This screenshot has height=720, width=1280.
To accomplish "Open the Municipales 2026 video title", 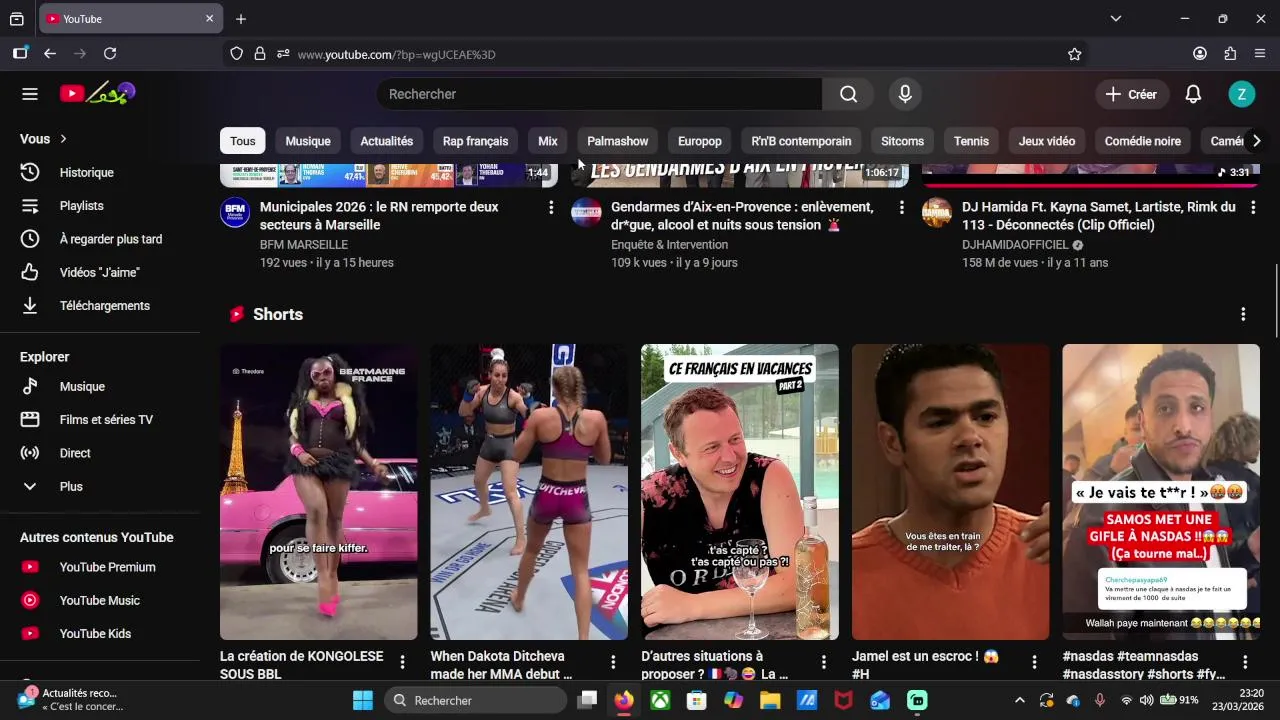I will click(379, 216).
